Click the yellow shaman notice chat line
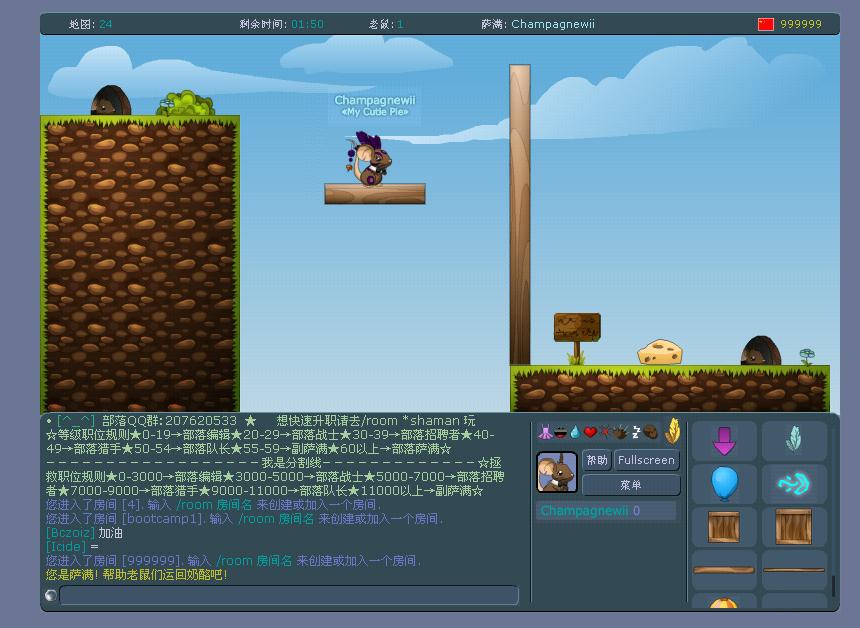The width and height of the screenshot is (860, 628). (x=137, y=575)
